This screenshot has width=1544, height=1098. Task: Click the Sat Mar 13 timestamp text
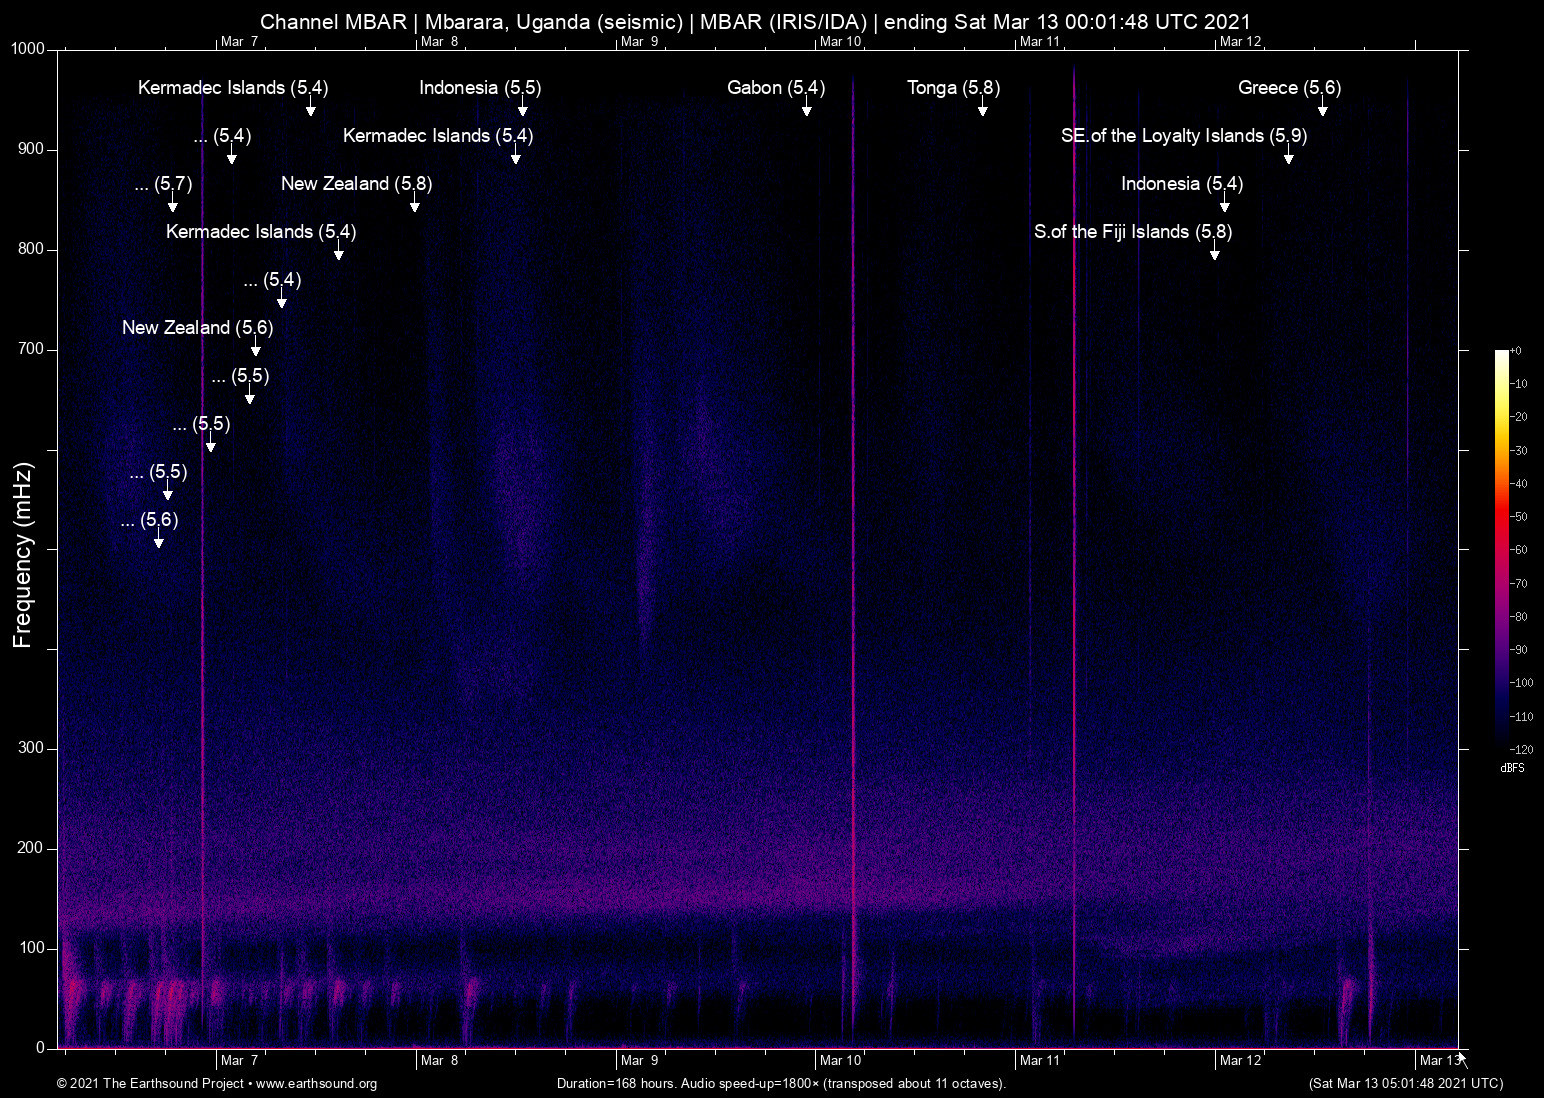[x=1404, y=1084]
